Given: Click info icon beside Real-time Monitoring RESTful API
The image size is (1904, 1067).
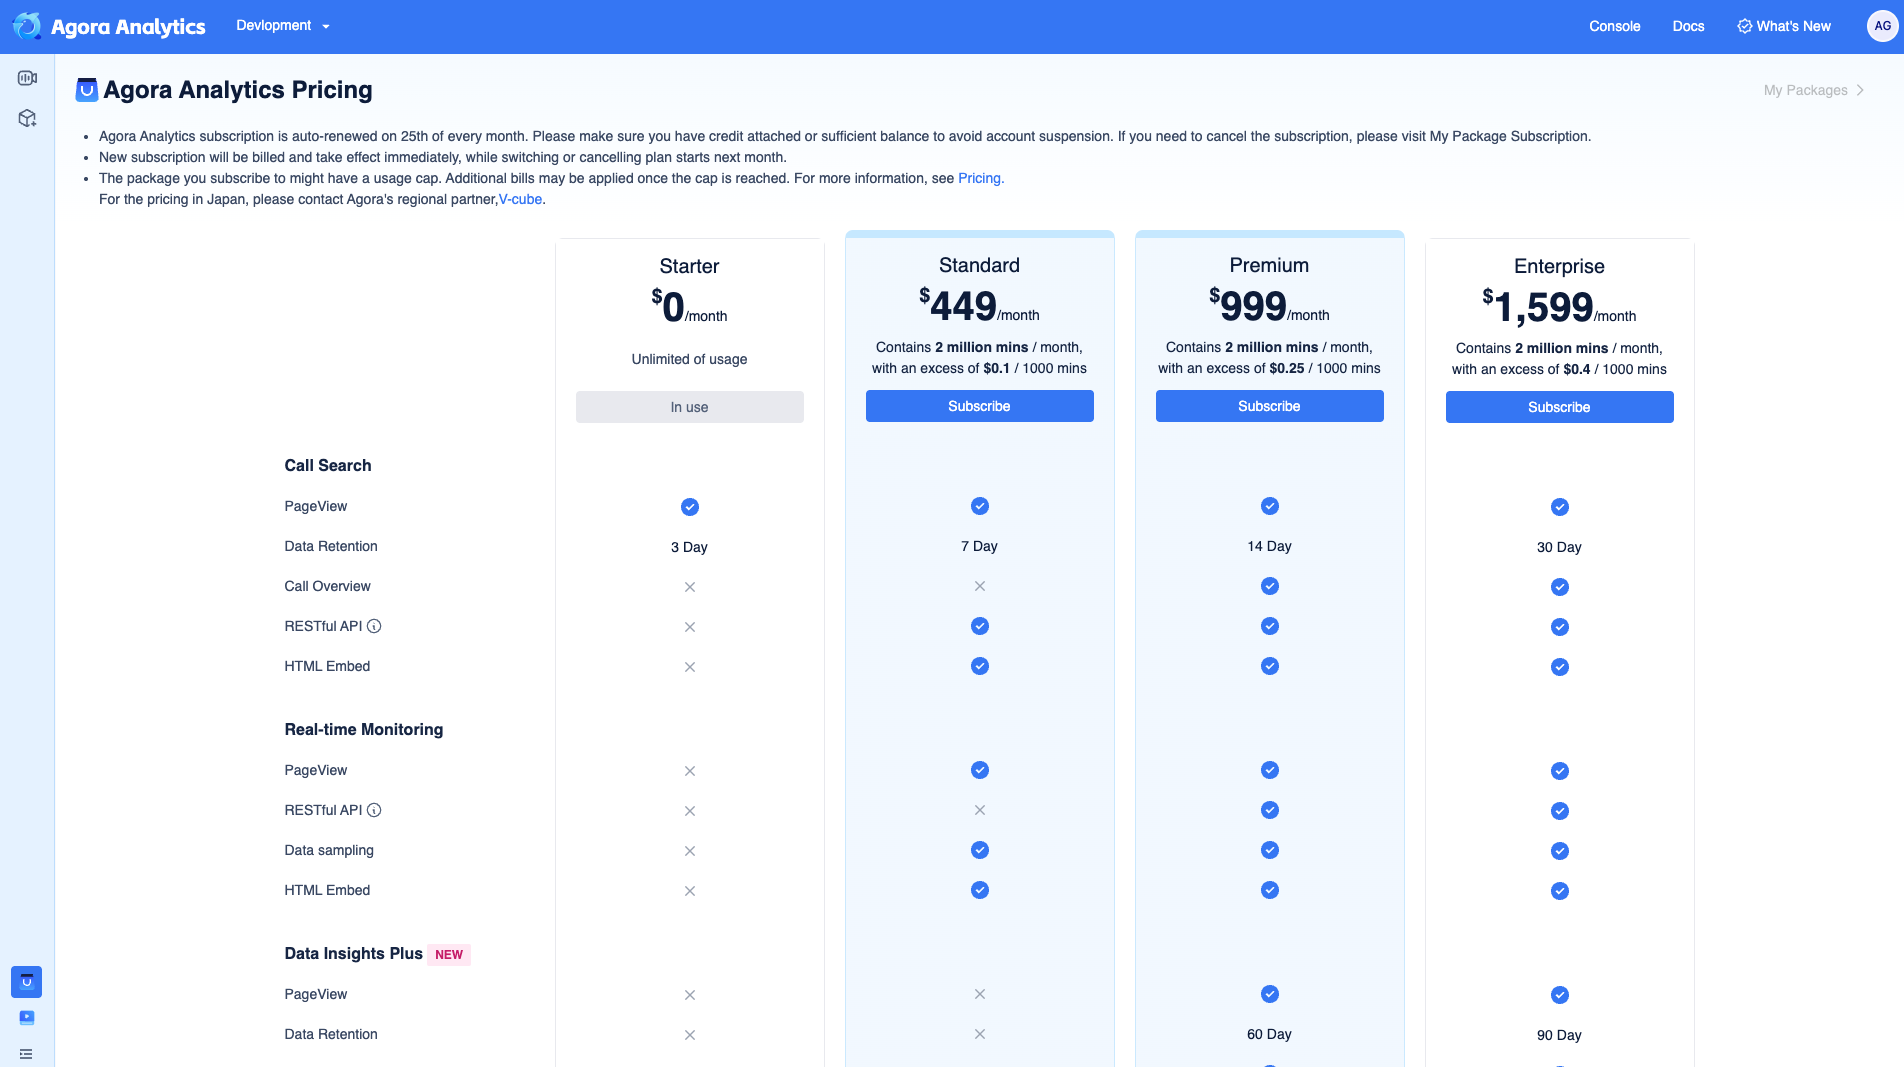Looking at the screenshot, I should (x=374, y=810).
